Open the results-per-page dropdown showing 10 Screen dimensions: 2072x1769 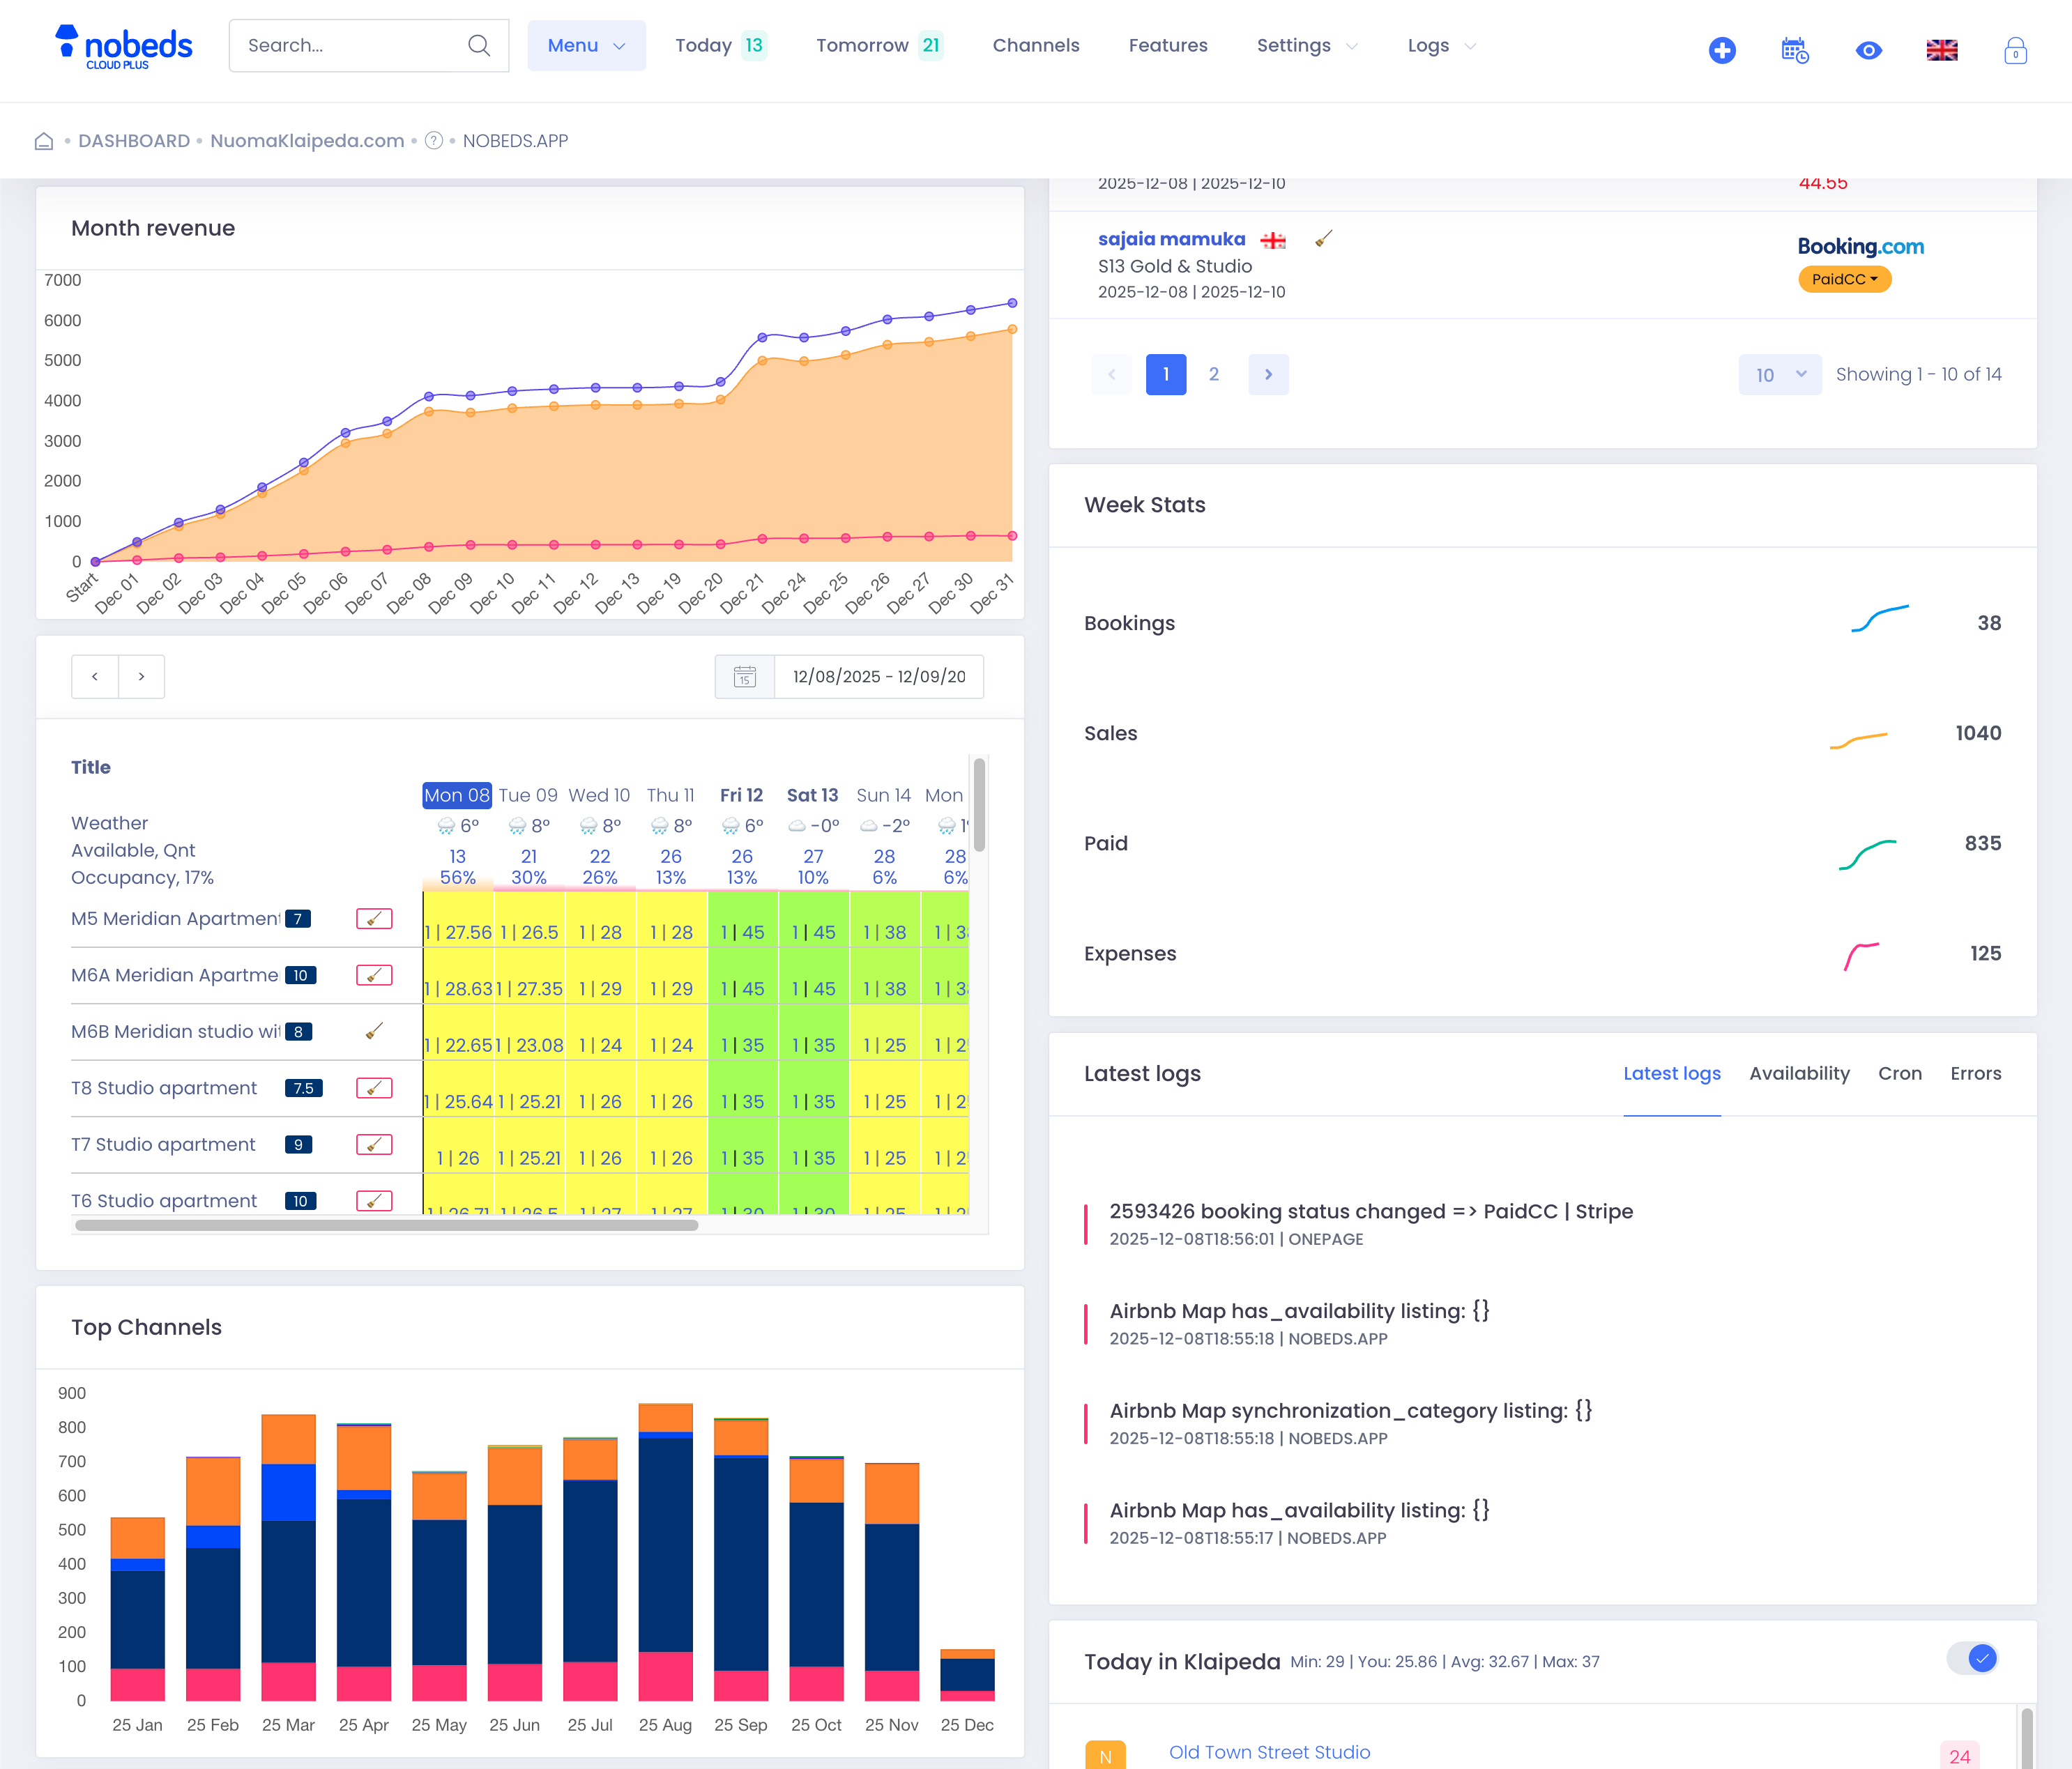(1779, 374)
